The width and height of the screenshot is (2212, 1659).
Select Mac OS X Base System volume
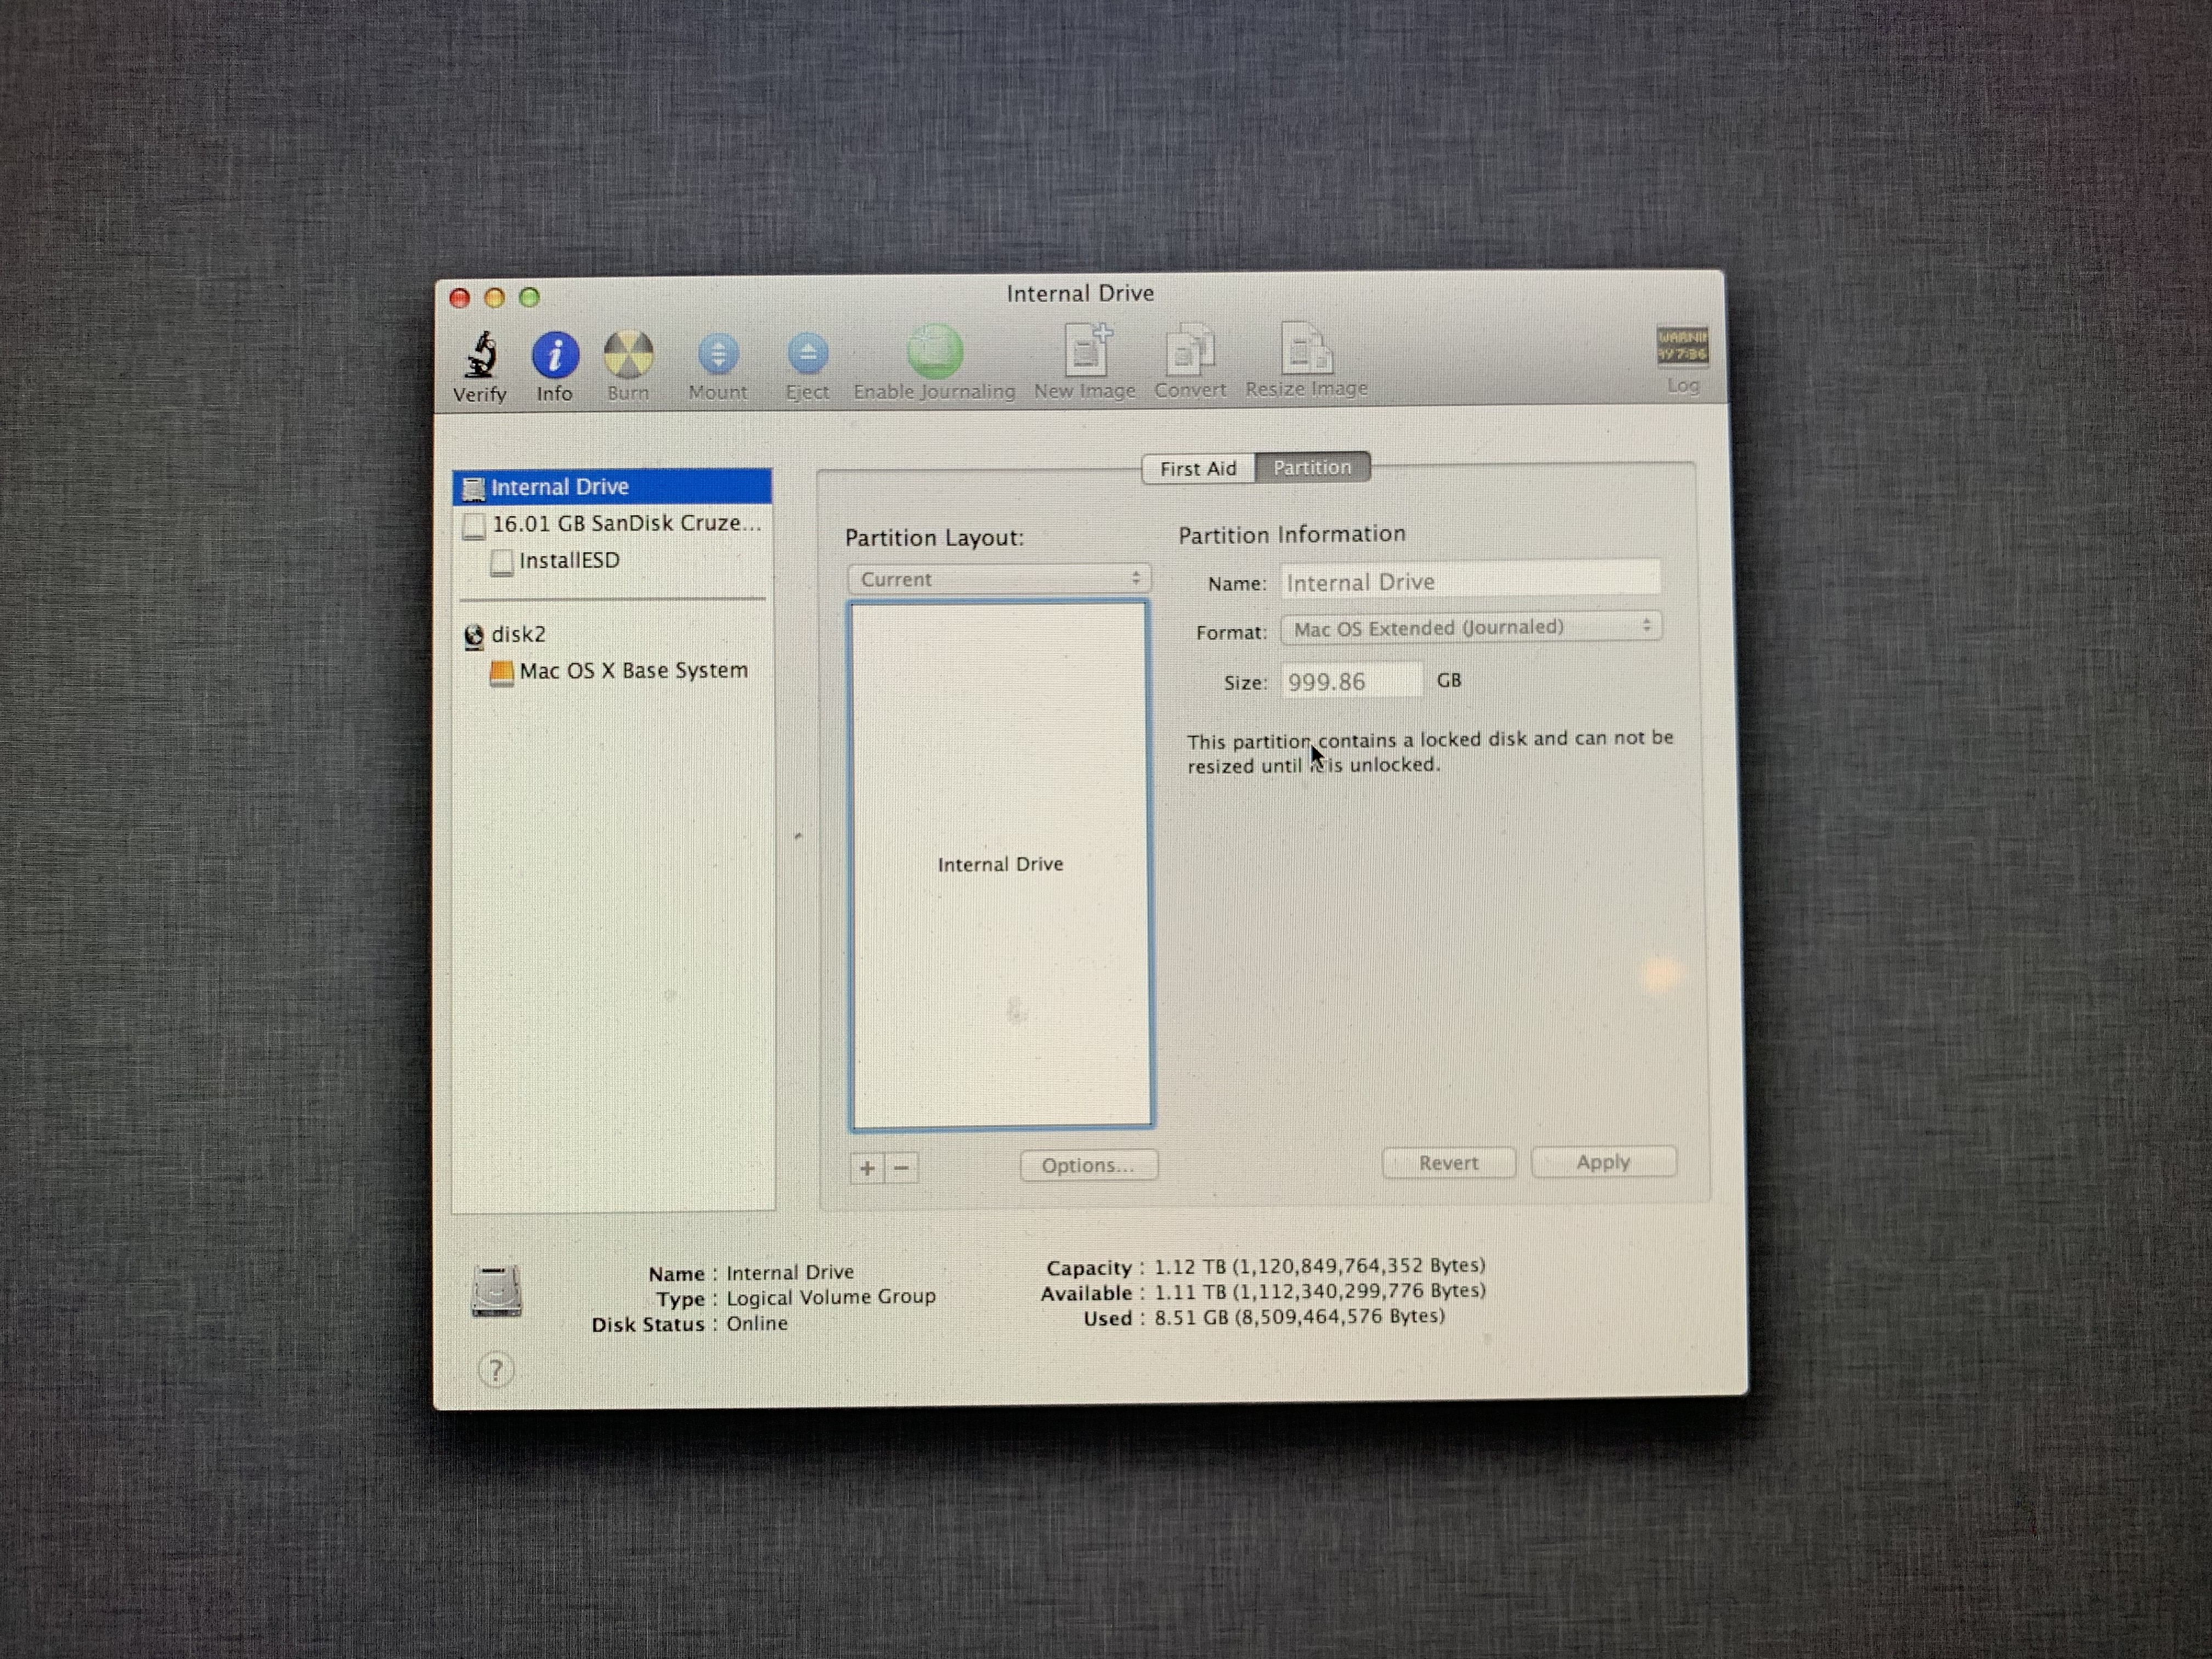(612, 671)
